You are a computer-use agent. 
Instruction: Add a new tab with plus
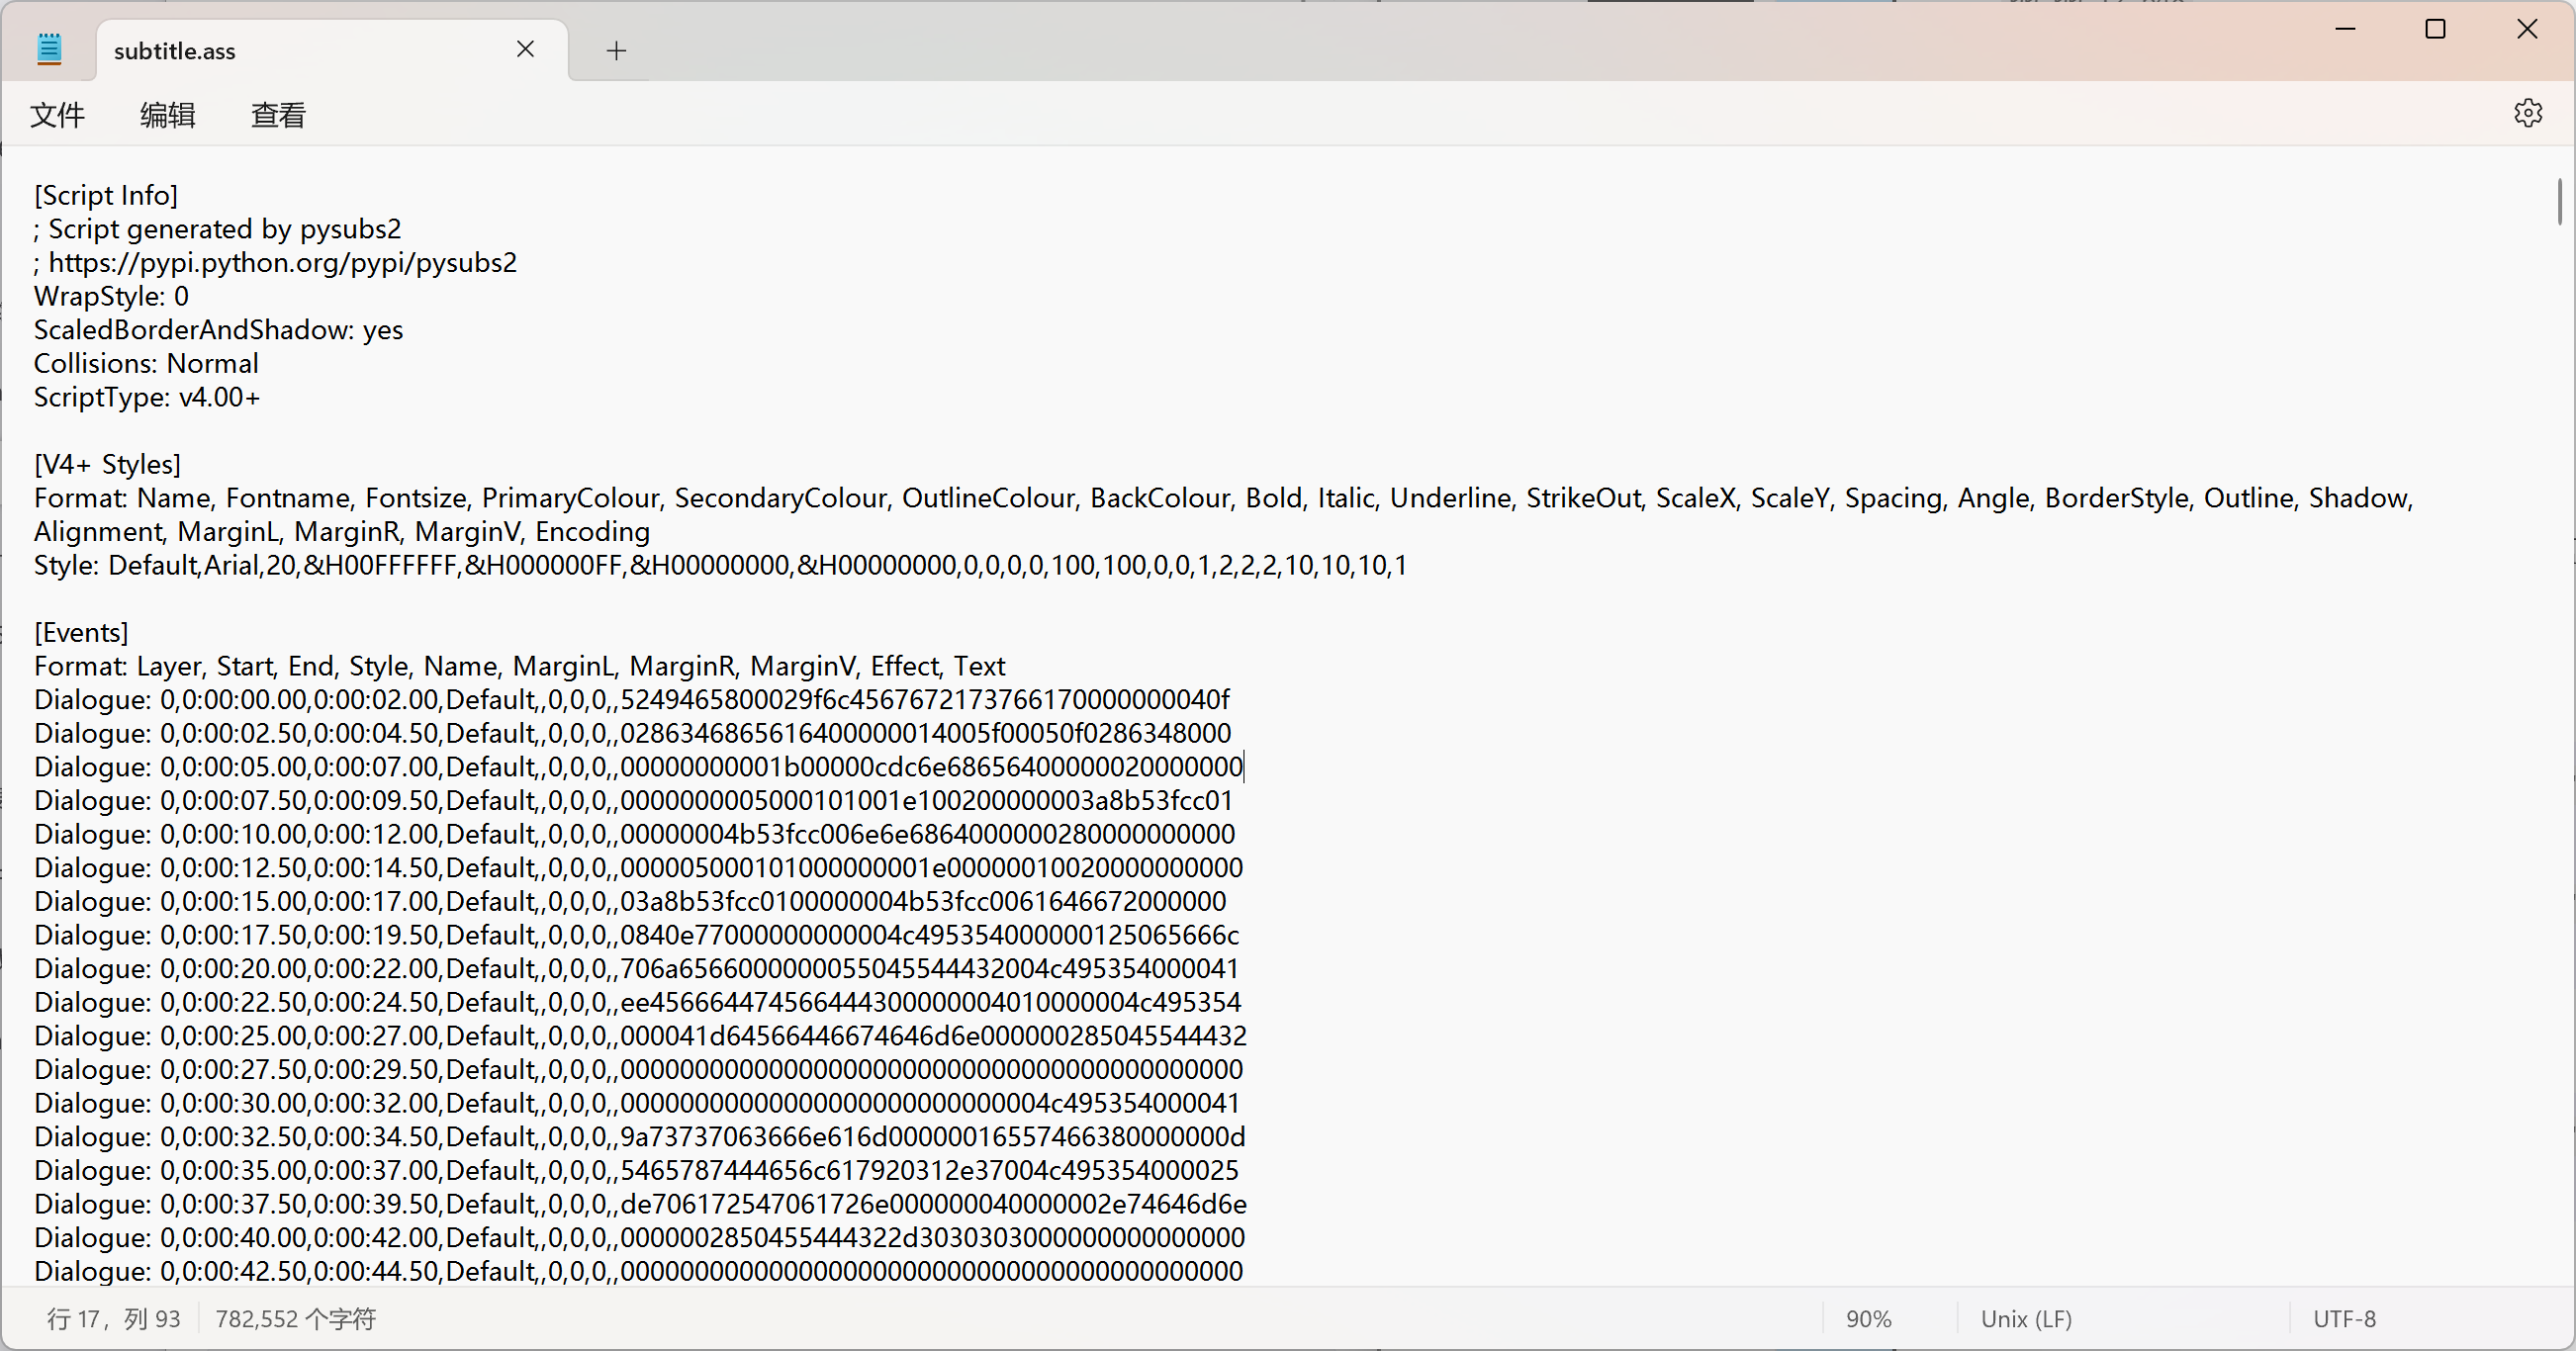(x=616, y=50)
